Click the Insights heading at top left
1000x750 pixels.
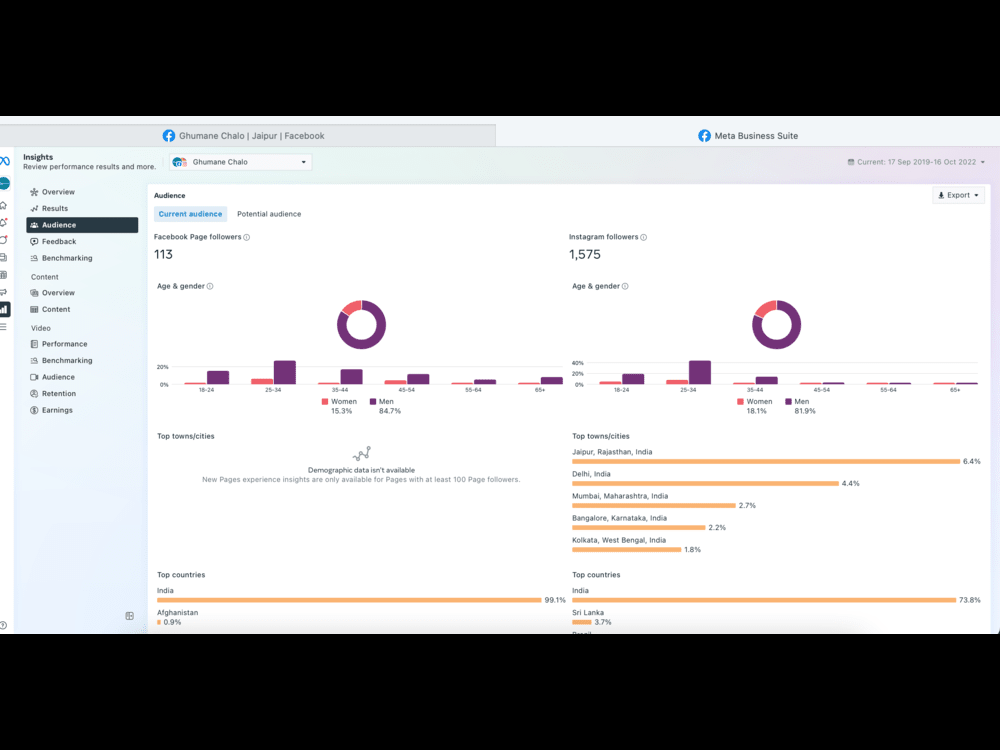click(x=38, y=157)
